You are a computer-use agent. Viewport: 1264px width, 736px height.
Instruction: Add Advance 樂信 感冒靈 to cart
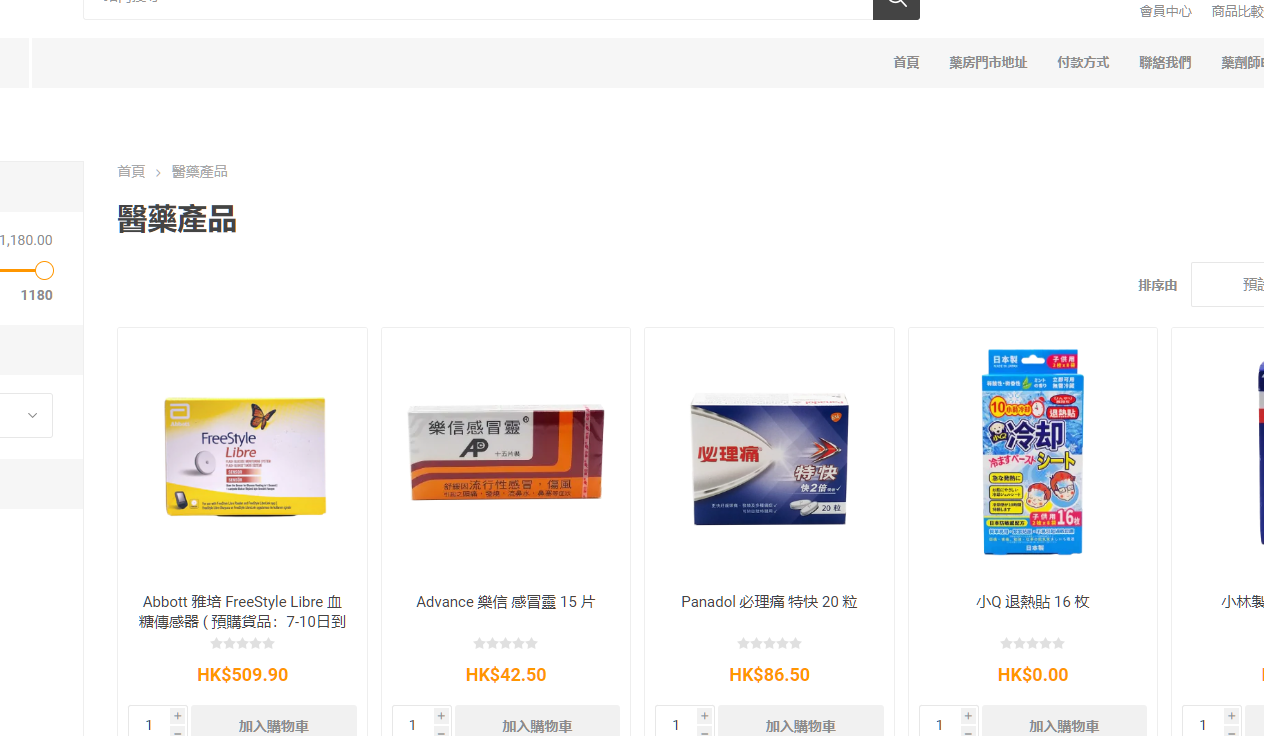(x=537, y=721)
